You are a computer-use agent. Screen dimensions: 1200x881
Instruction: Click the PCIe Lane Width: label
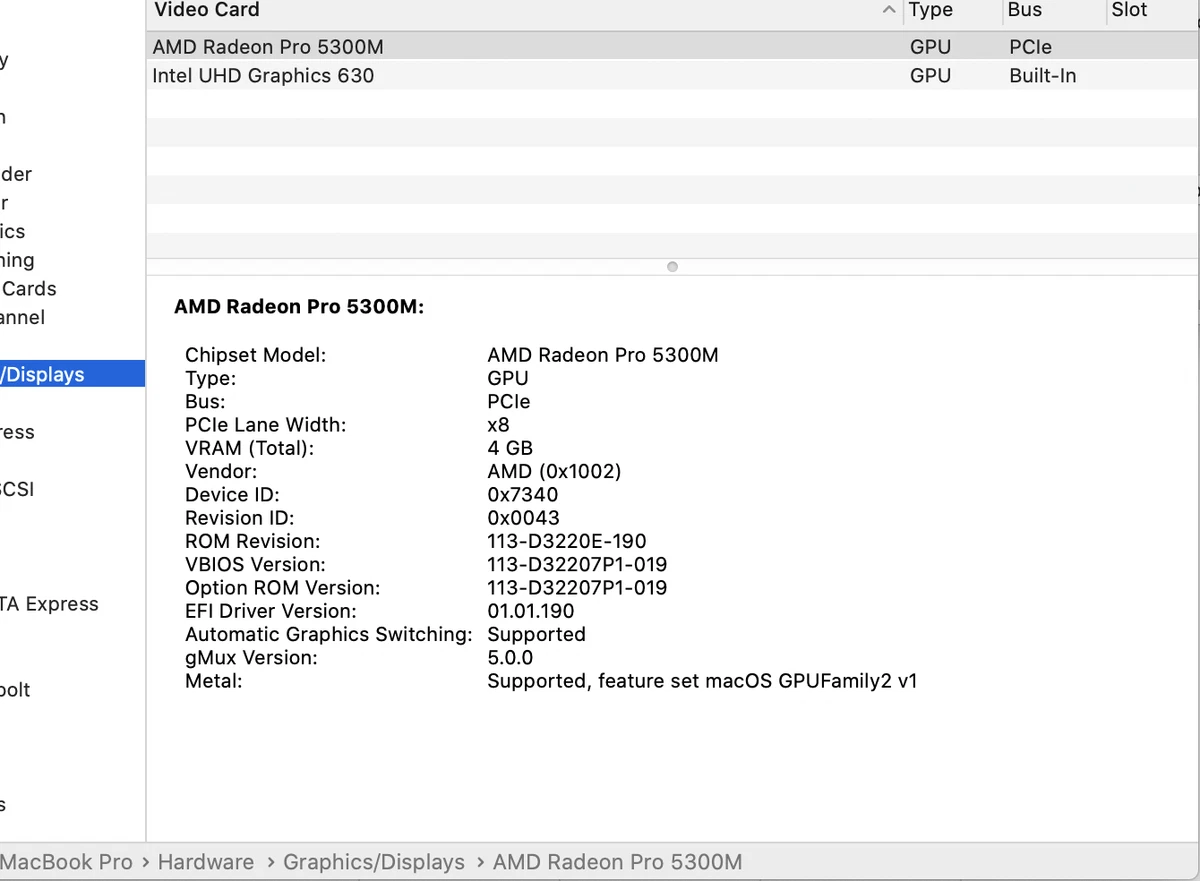coord(266,425)
